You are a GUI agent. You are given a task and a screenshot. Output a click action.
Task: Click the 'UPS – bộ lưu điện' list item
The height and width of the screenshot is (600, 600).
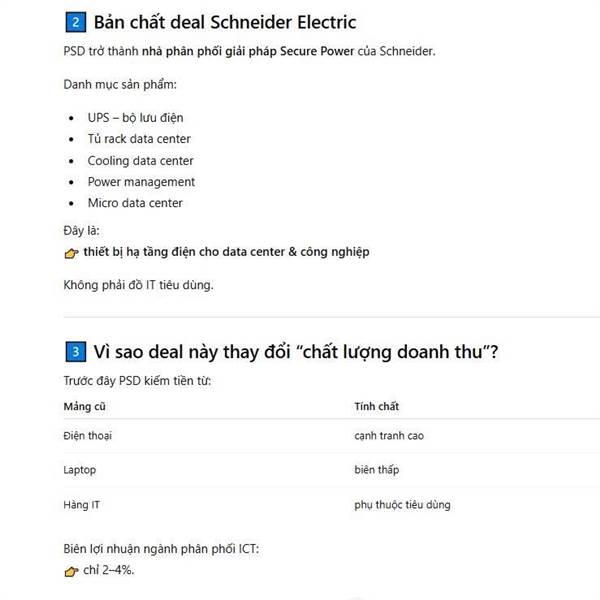(x=135, y=117)
